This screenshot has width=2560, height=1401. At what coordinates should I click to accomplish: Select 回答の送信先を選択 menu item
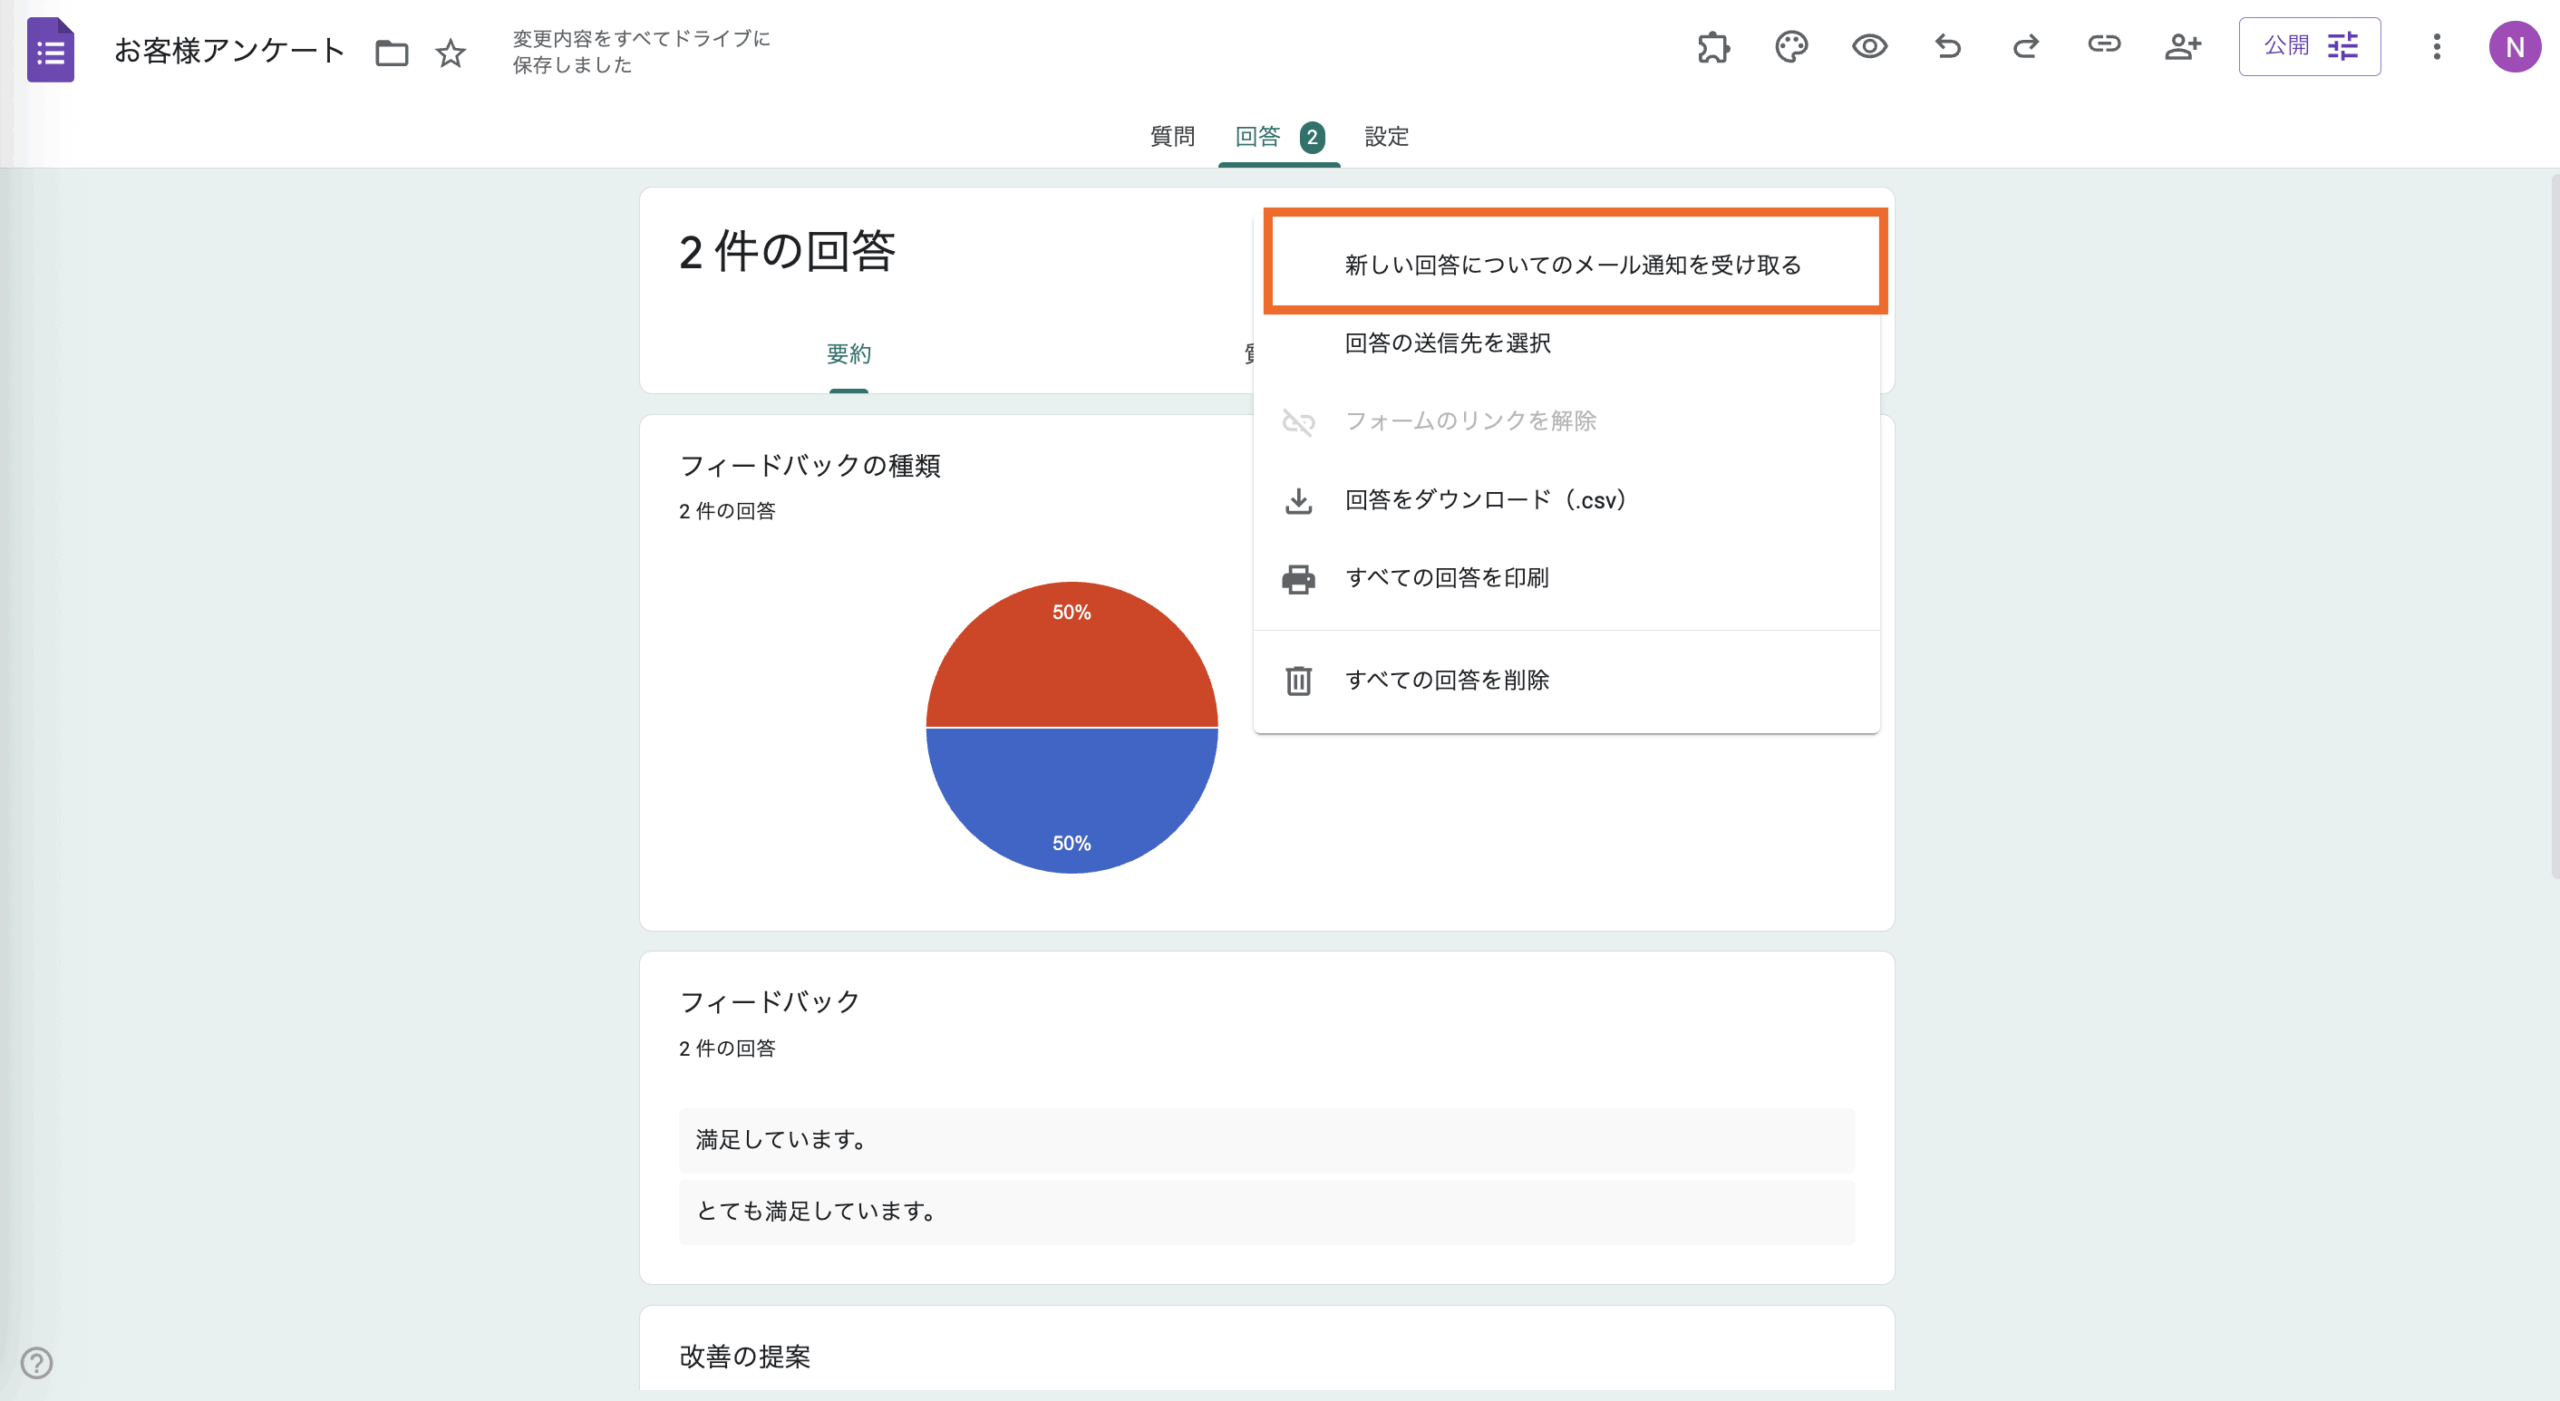point(1447,343)
